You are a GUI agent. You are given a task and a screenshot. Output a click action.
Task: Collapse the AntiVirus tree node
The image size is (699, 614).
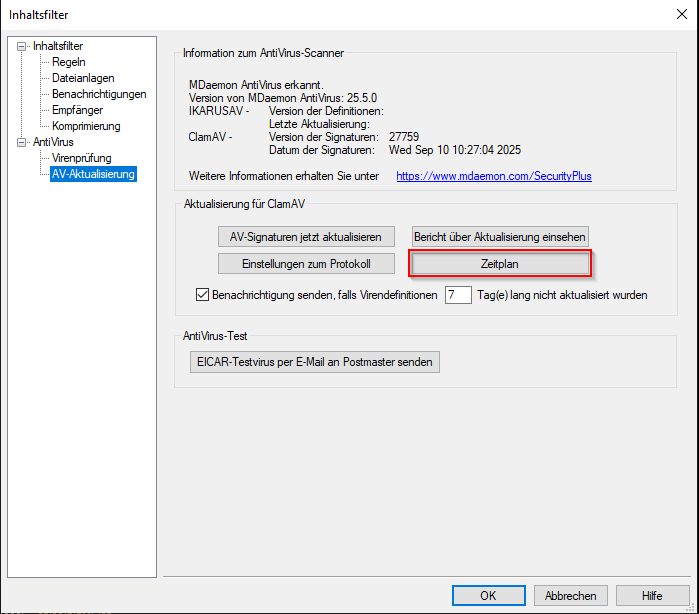click(21, 142)
